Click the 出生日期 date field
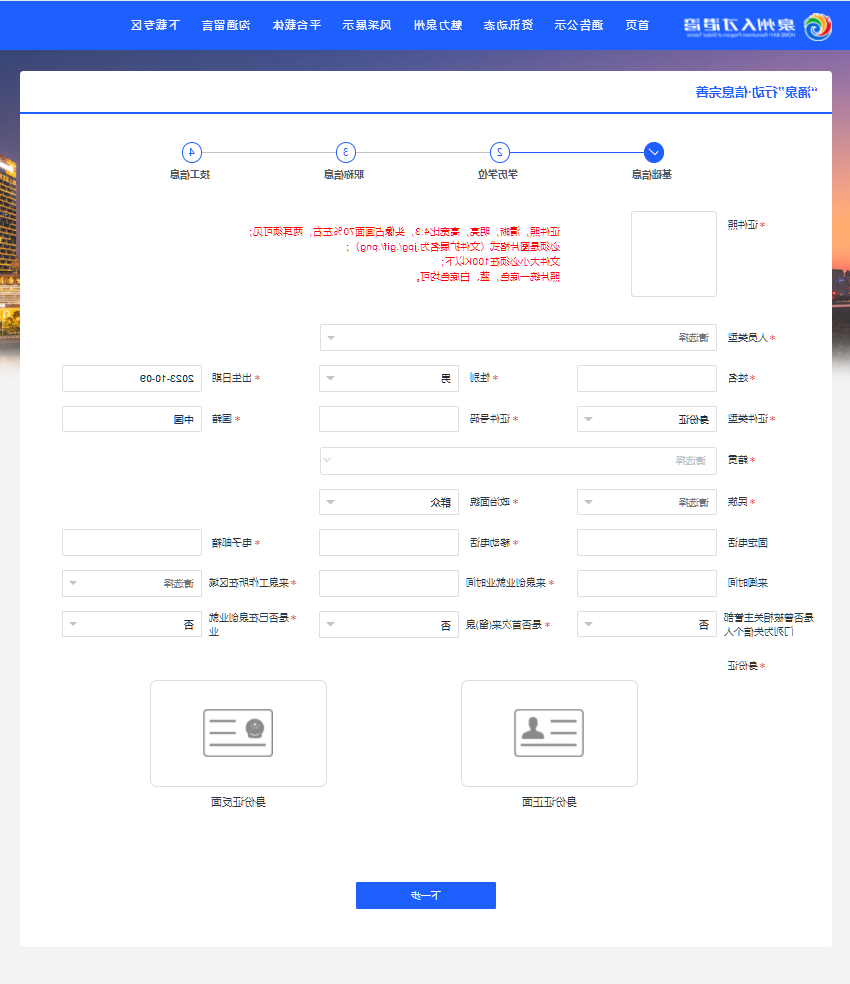 click(132, 378)
